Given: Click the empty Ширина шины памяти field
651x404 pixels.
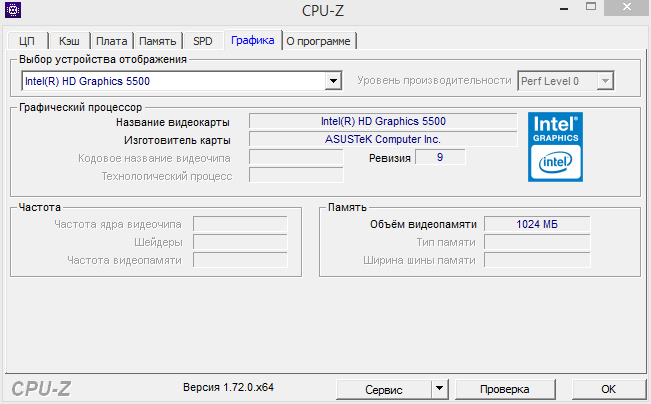Looking at the screenshot, I should [537, 260].
